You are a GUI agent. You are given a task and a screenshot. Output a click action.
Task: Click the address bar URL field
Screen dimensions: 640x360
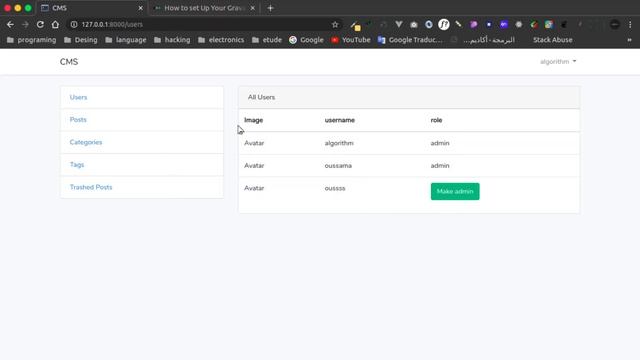pos(204,24)
